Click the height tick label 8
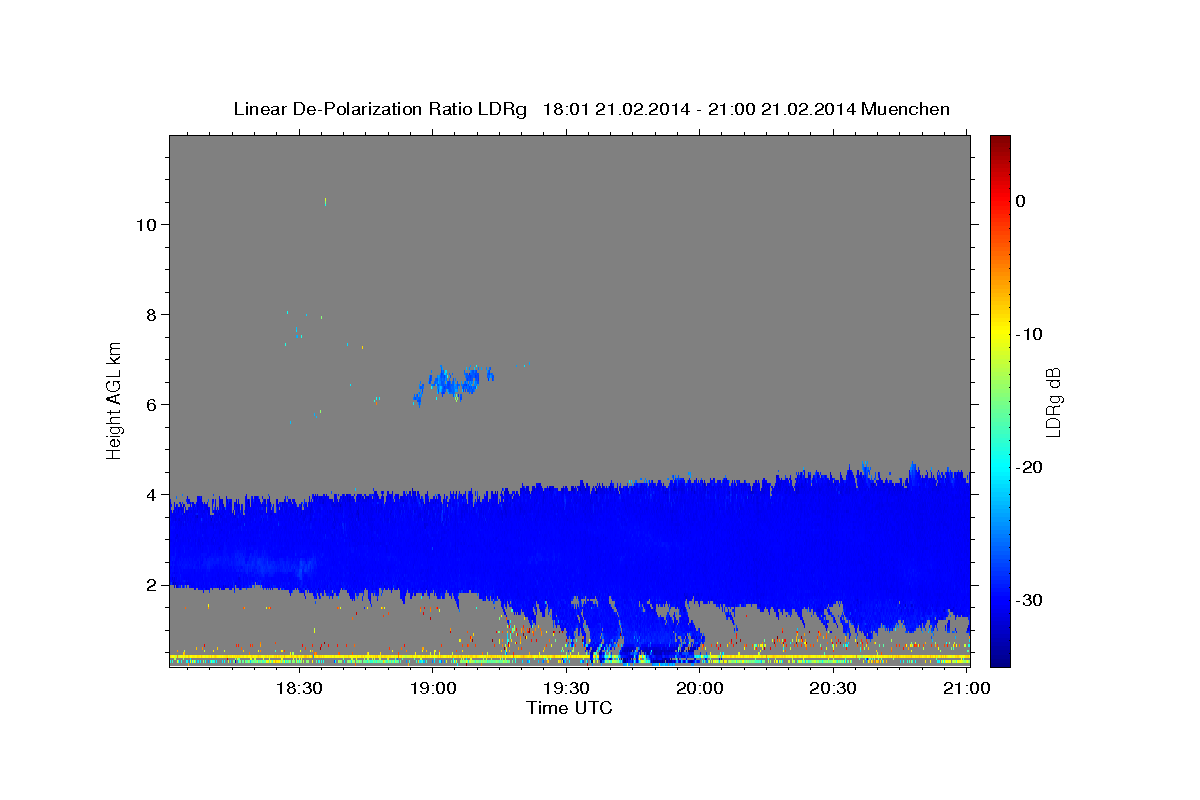Screen dimensions: 1200x800 (149, 315)
